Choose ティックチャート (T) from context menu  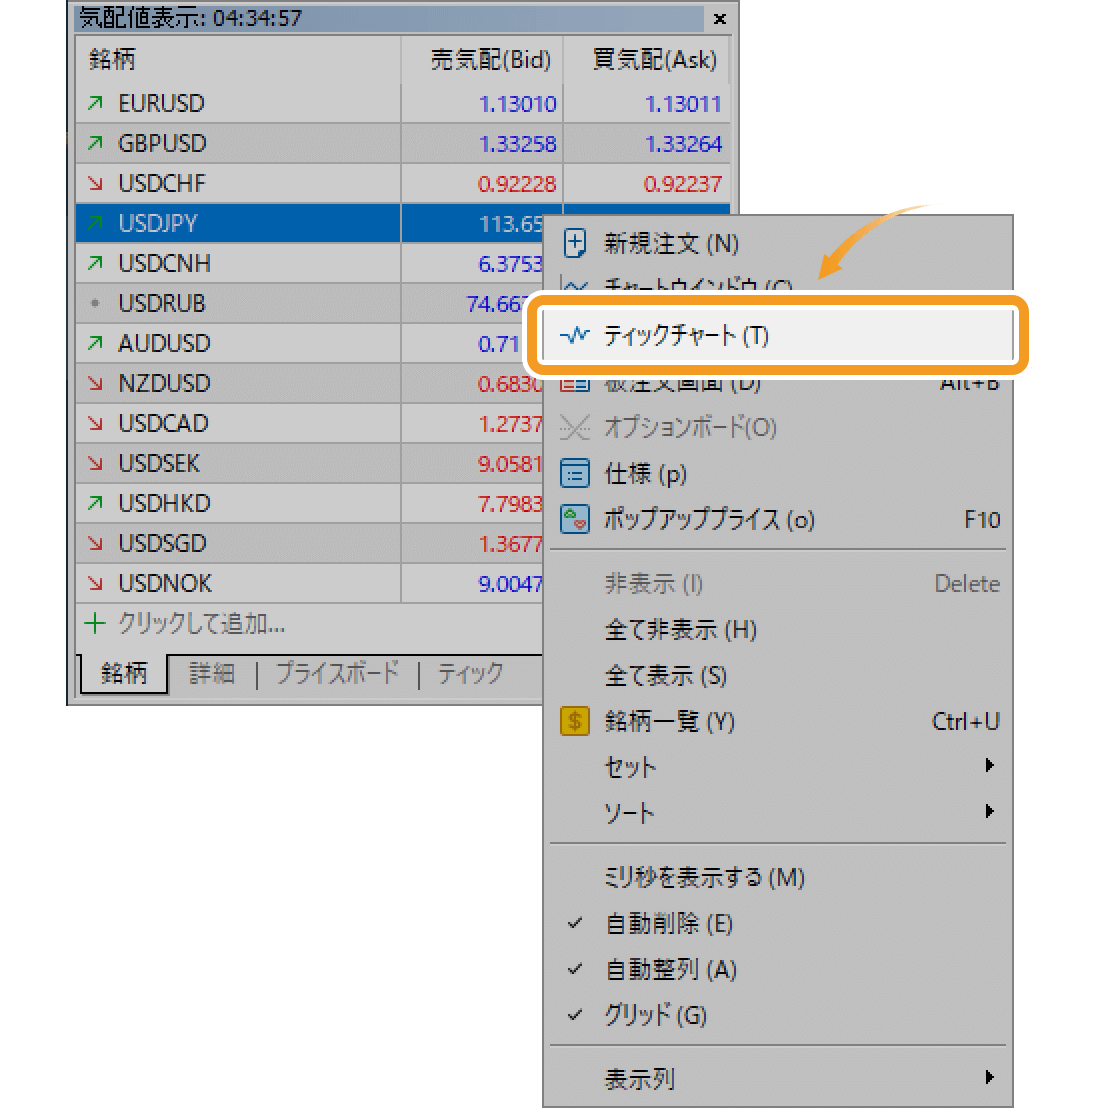coord(776,335)
